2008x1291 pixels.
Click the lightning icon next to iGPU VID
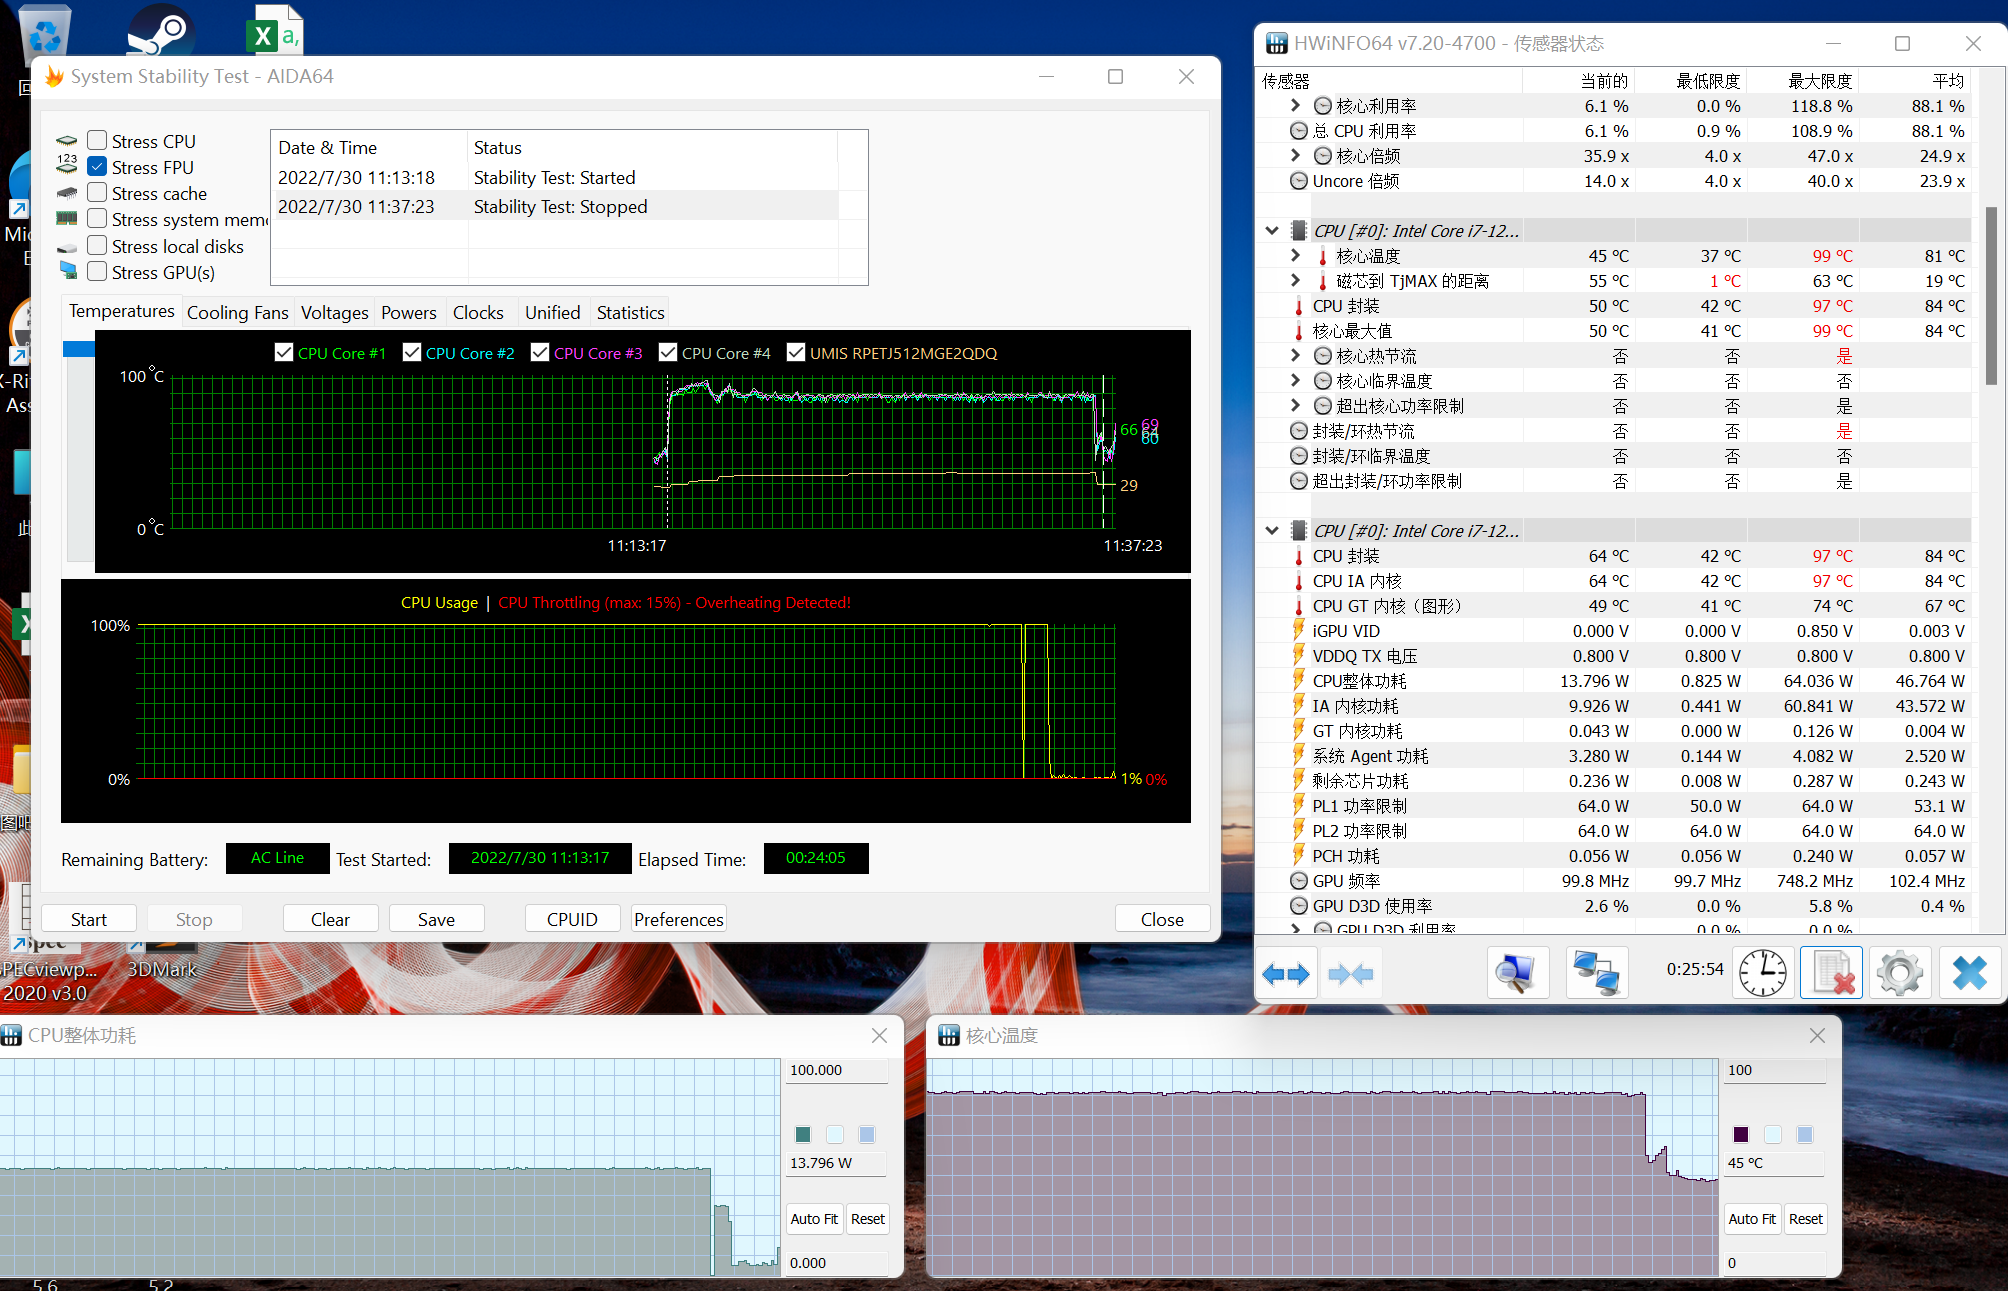pyautogui.click(x=1298, y=631)
